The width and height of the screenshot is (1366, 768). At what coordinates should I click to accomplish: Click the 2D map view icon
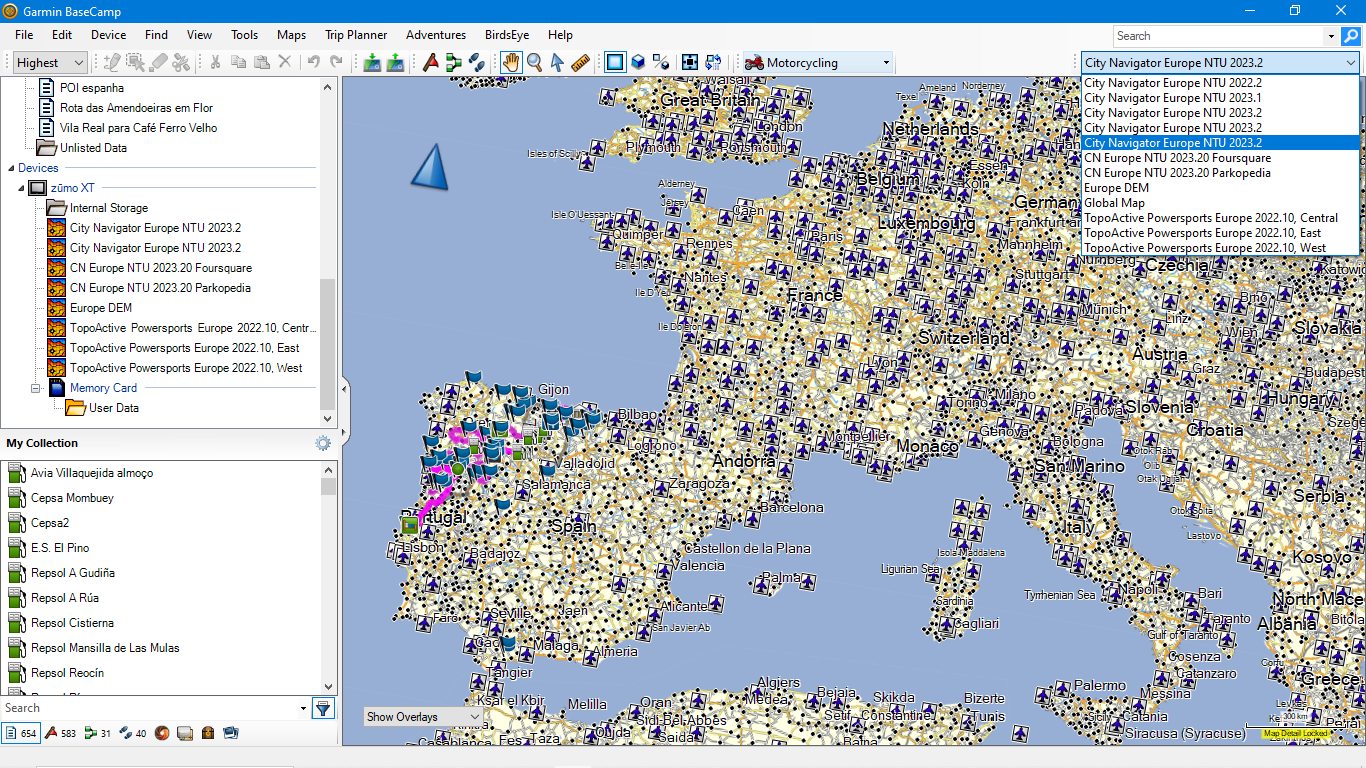pyautogui.click(x=614, y=62)
